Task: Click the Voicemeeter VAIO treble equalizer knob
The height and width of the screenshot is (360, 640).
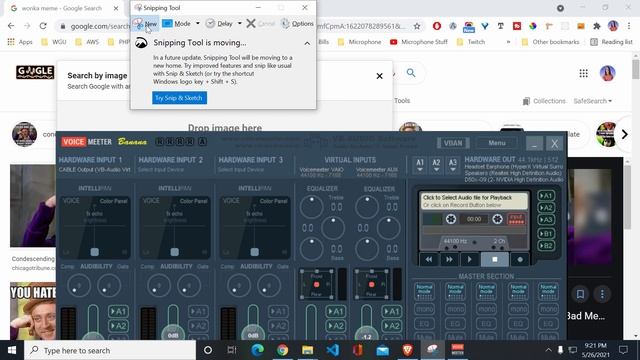Action: pyautogui.click(x=311, y=207)
